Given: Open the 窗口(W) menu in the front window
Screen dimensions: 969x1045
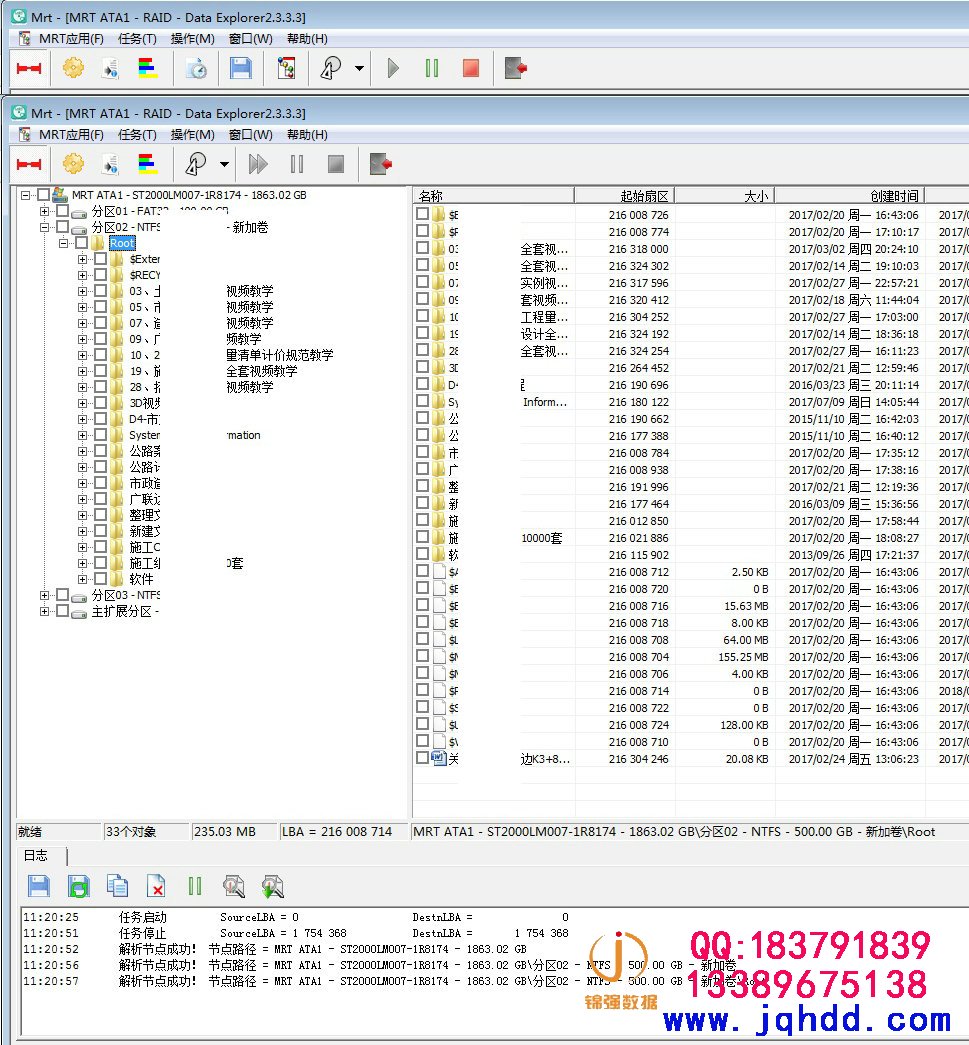Looking at the screenshot, I should (251, 135).
